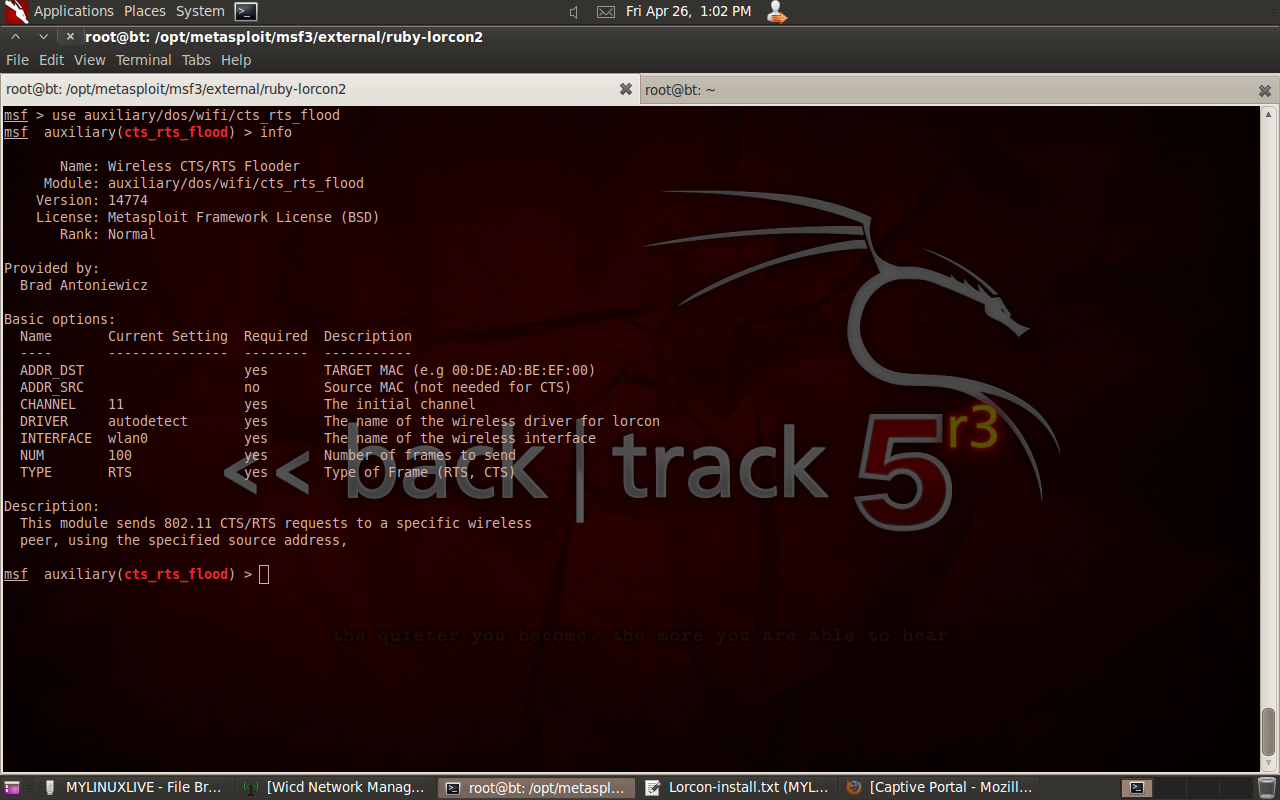Screen dimensions: 1280x800
Task: Click the "NUM" option name
Action: (32, 455)
